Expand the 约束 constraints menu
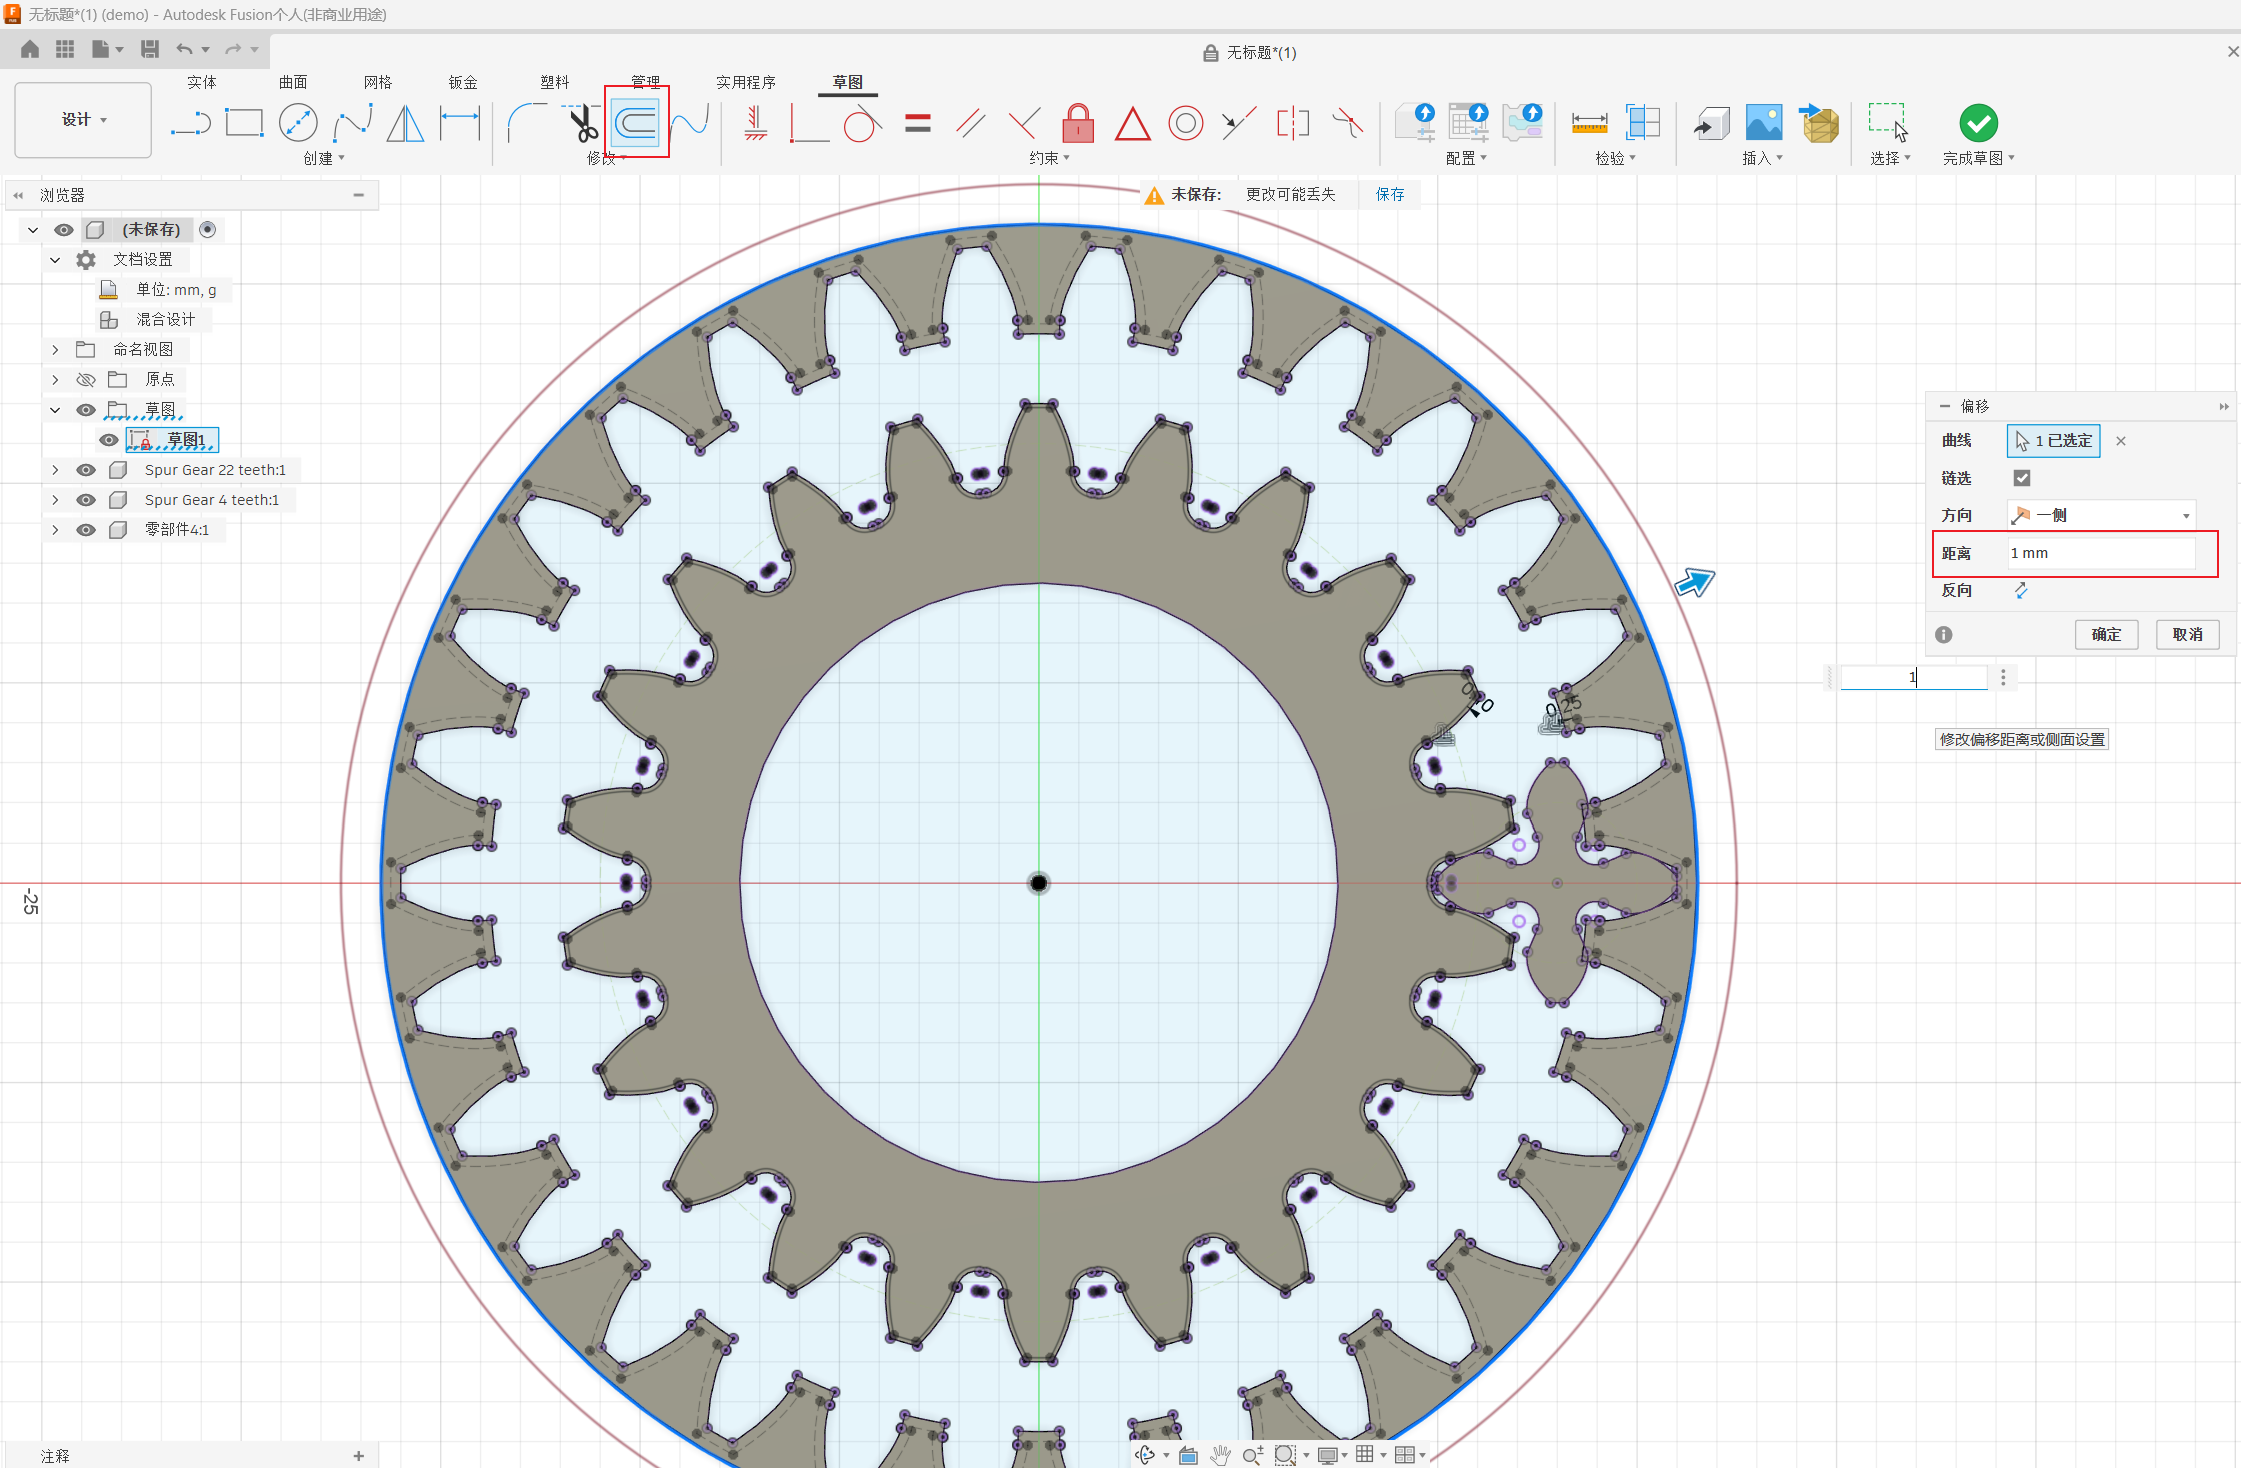 (x=1050, y=158)
